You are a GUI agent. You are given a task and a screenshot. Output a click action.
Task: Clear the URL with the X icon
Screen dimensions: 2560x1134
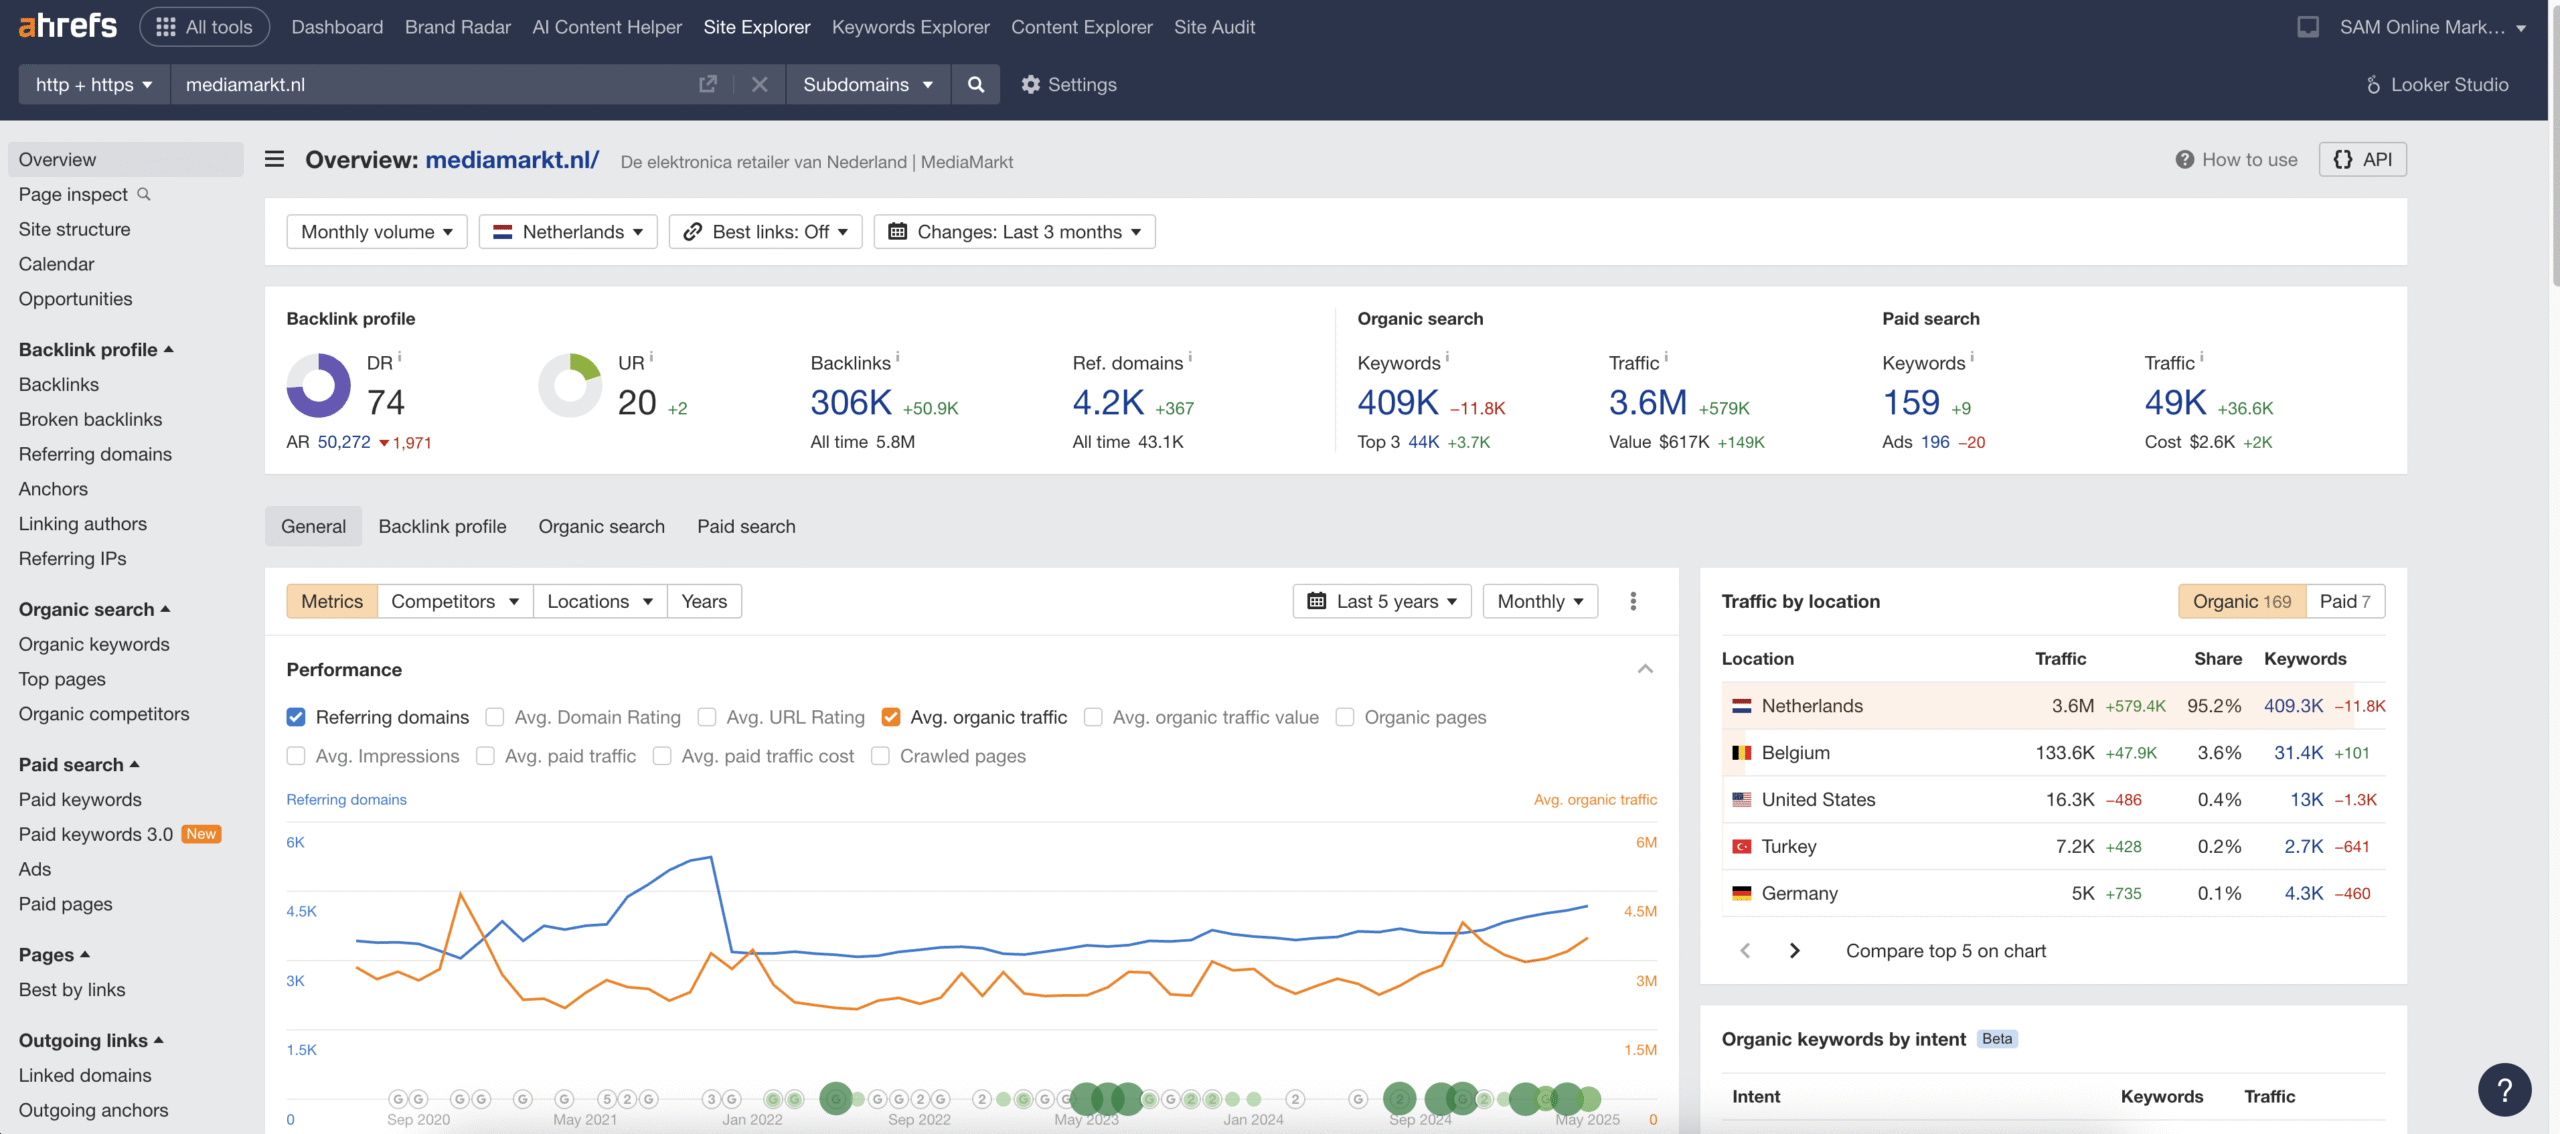(759, 85)
